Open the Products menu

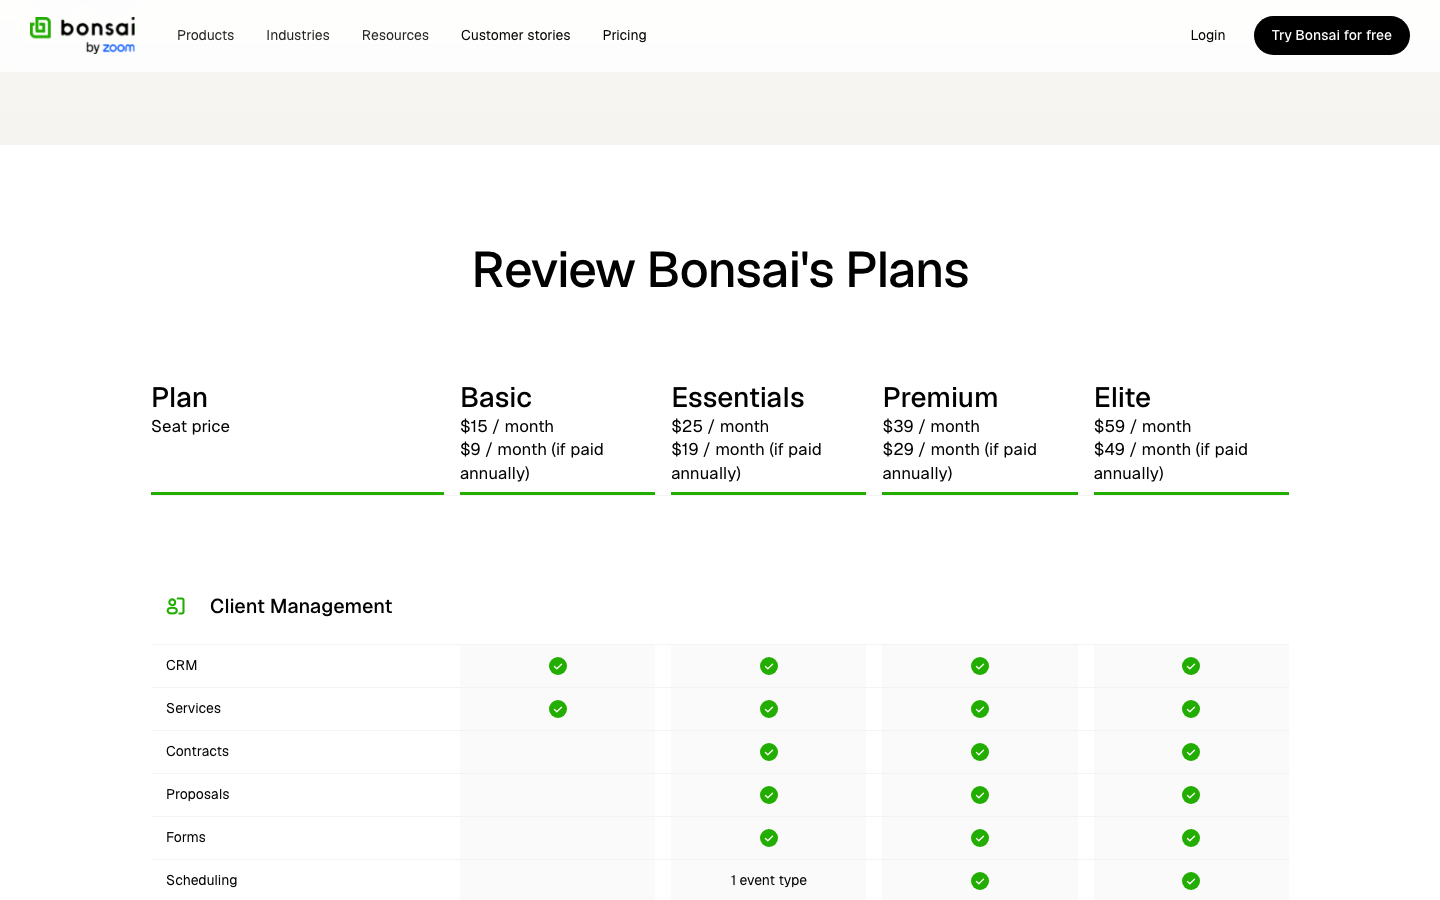pyautogui.click(x=205, y=35)
